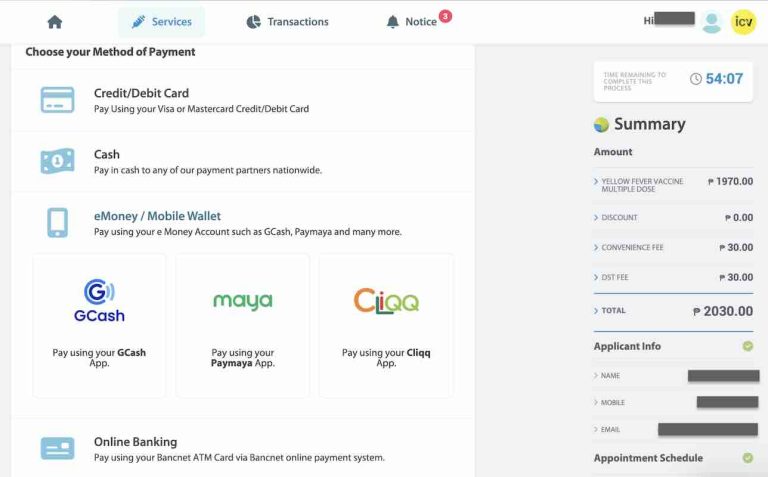
Task: Pay using the GCash app
Action: pos(99,325)
